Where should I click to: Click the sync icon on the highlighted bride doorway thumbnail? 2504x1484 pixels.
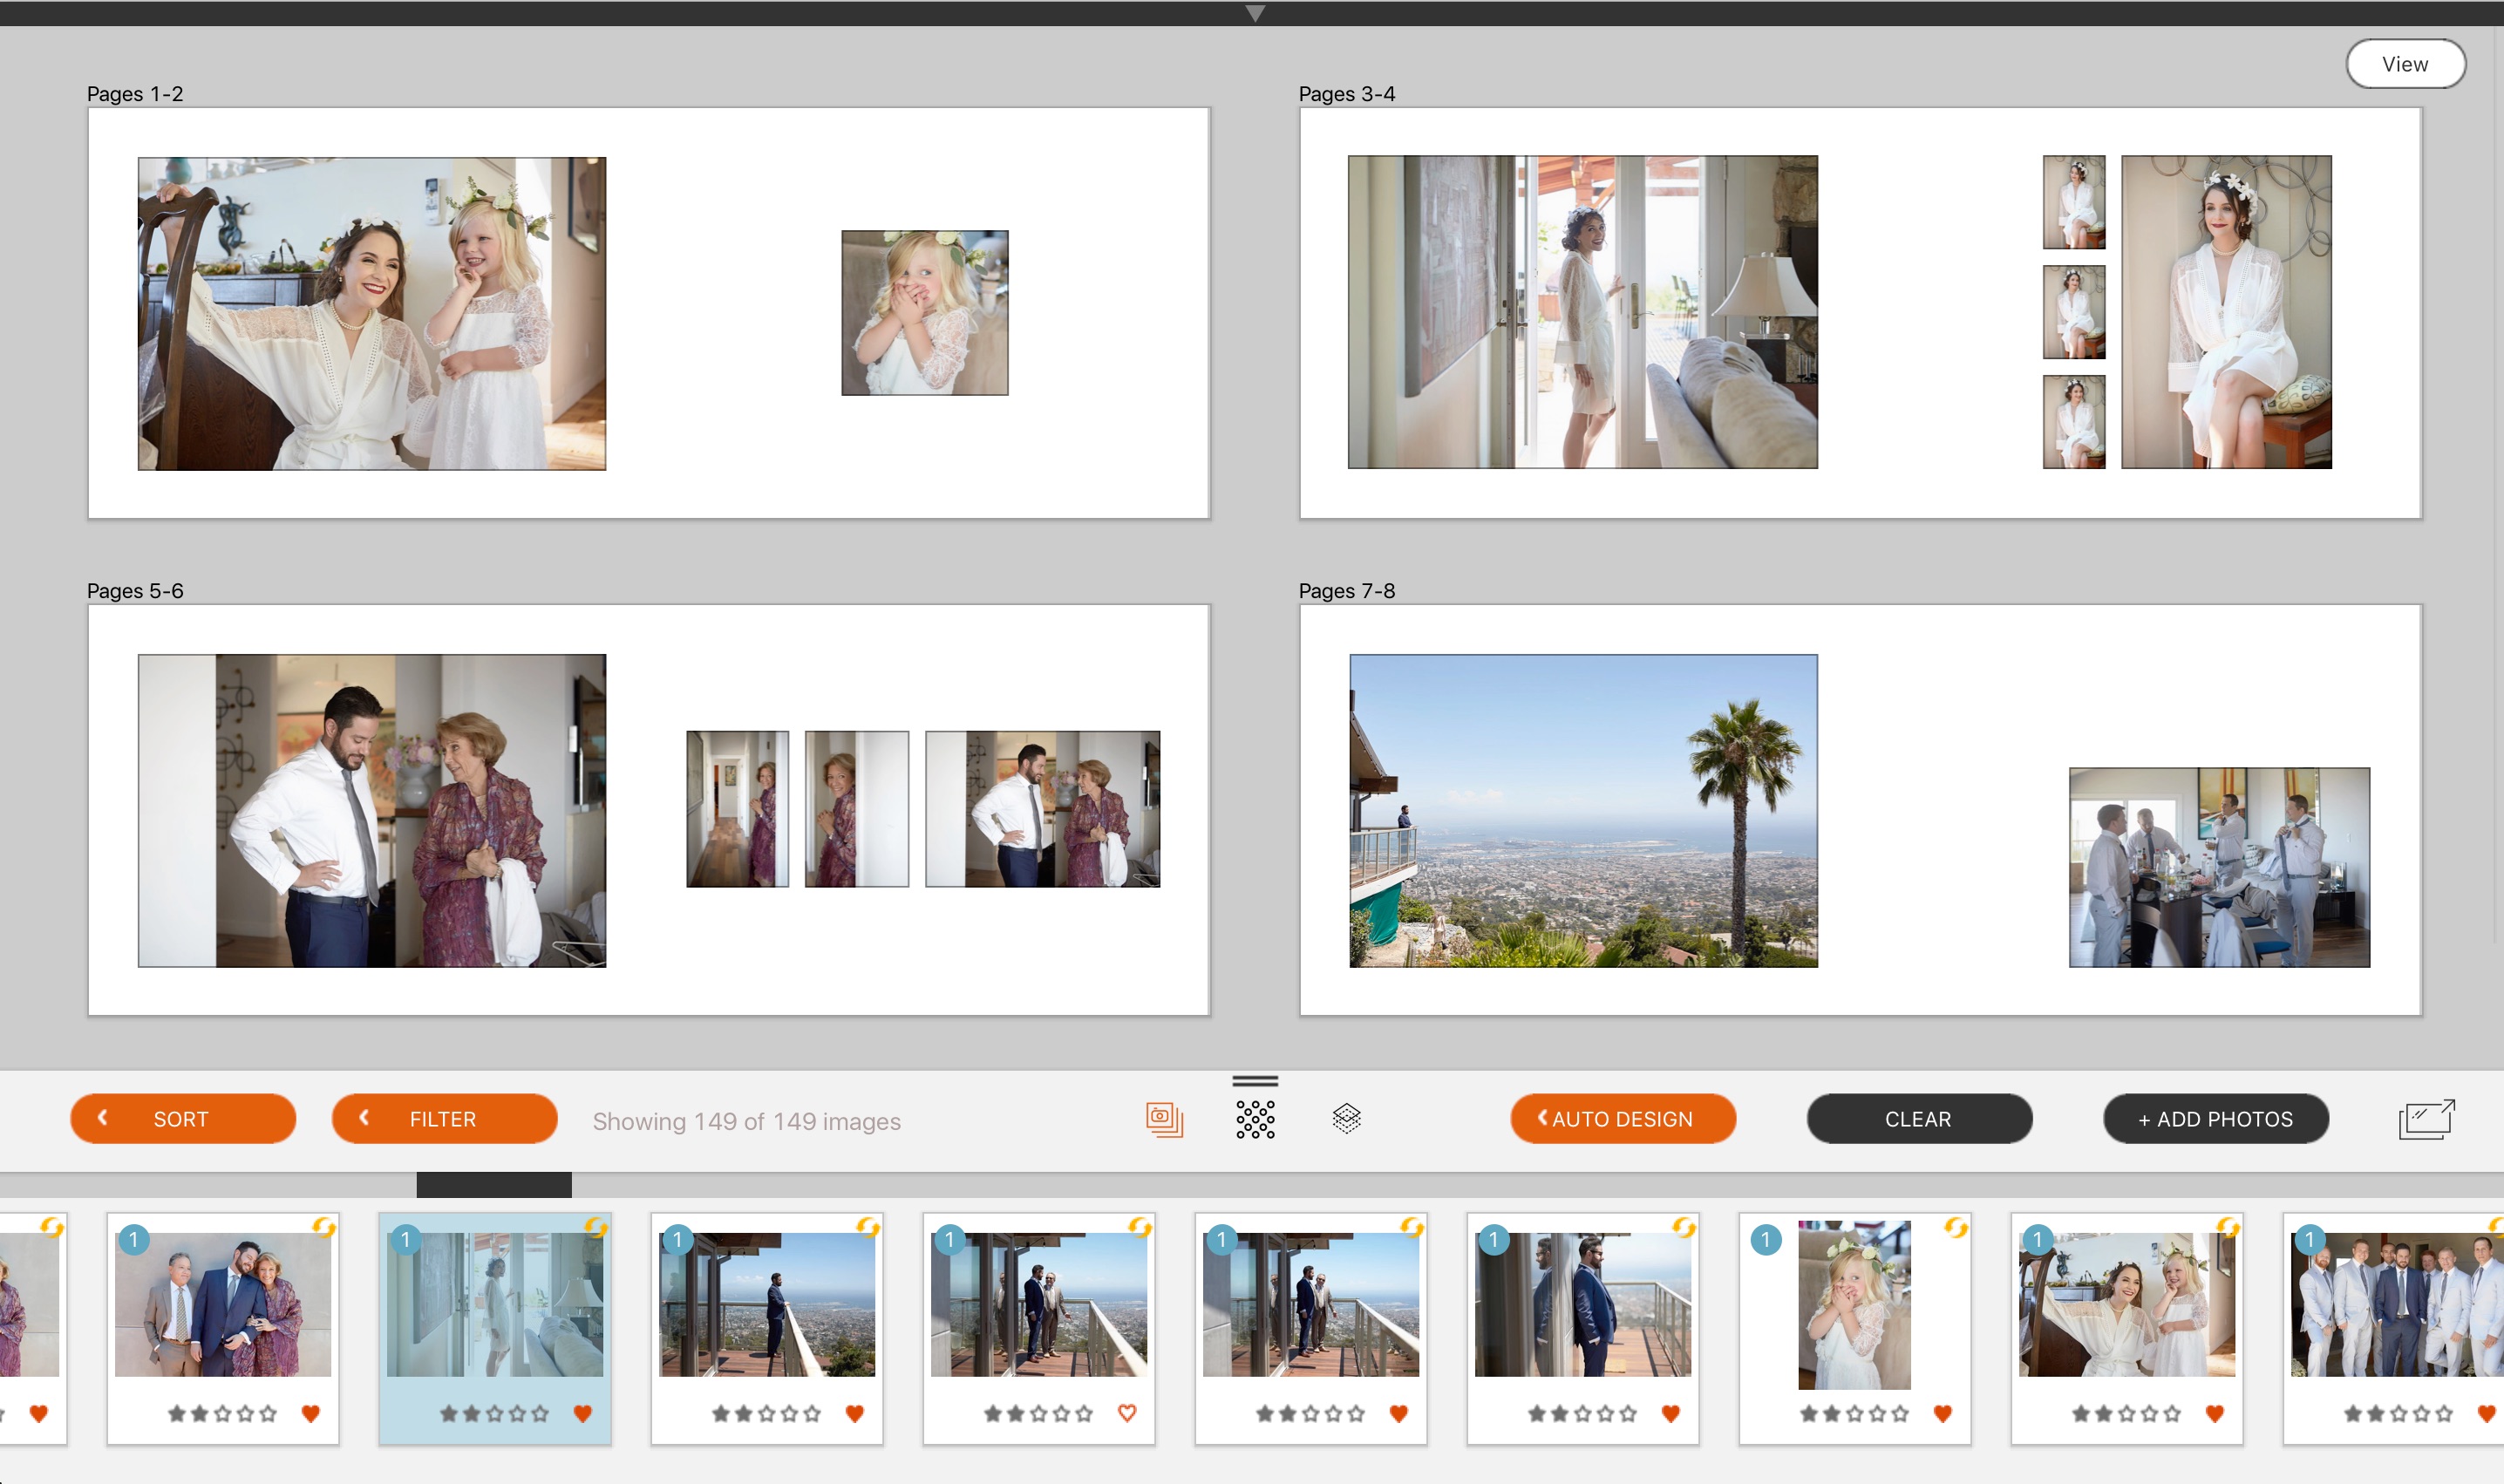pos(596,1227)
